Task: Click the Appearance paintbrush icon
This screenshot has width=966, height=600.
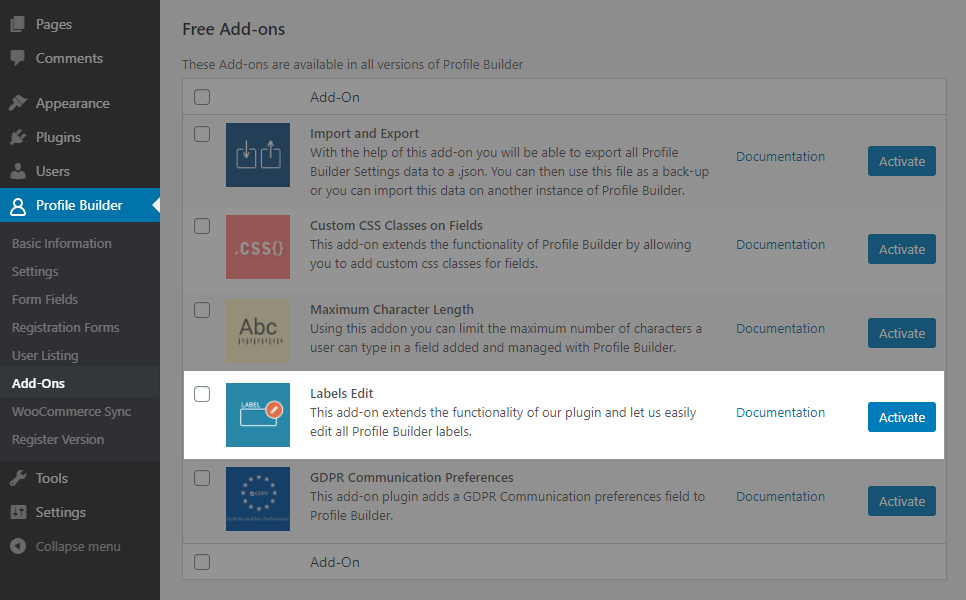Action: point(18,103)
